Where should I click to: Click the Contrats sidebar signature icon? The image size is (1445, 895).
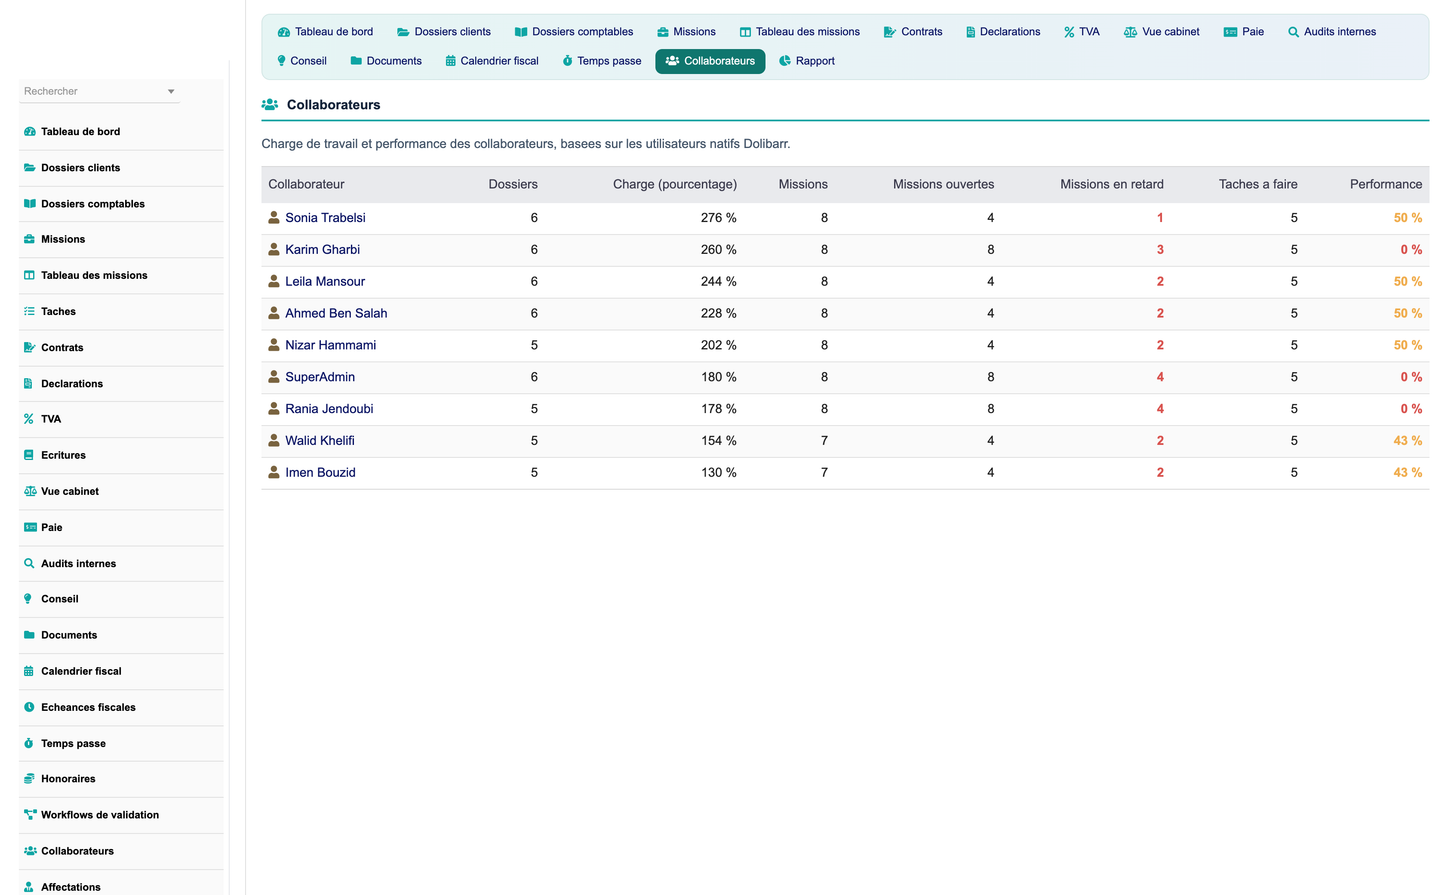[29, 348]
